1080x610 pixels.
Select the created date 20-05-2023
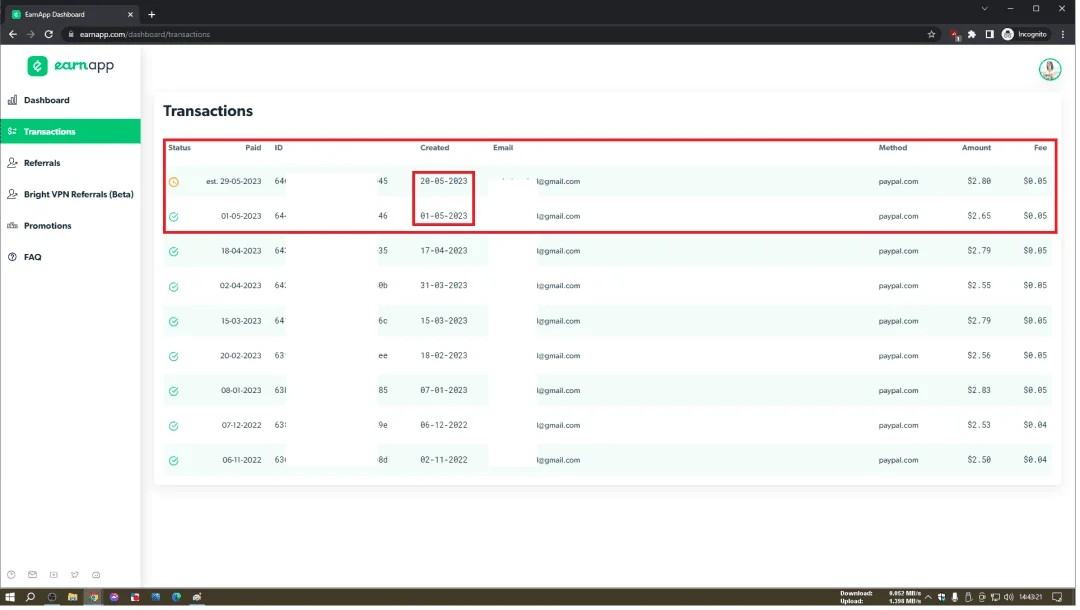pyautogui.click(x=444, y=182)
